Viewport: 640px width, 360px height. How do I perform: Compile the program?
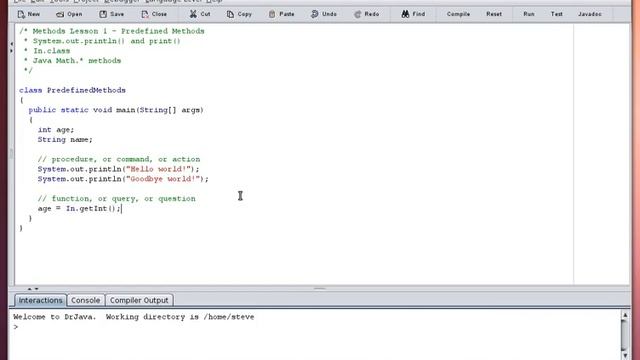(x=458, y=14)
